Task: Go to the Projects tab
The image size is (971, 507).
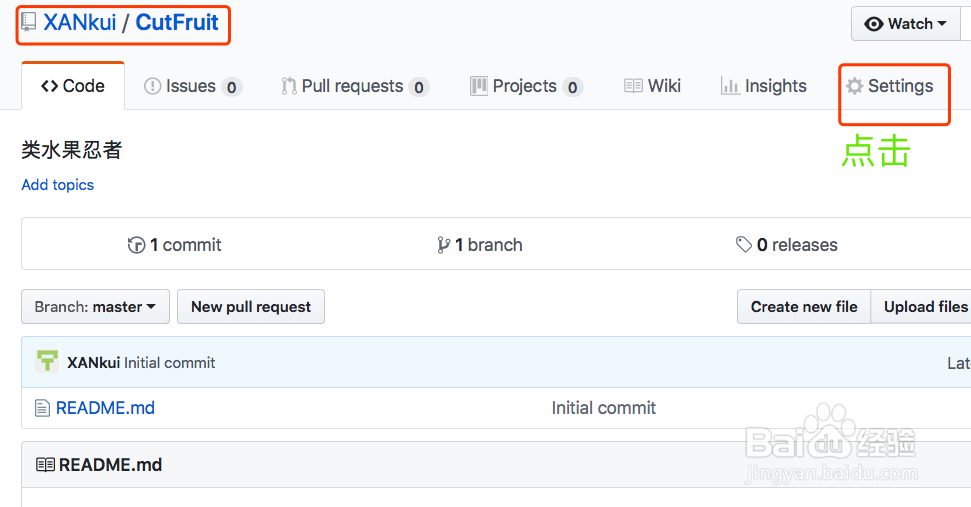Action: pyautogui.click(x=525, y=86)
